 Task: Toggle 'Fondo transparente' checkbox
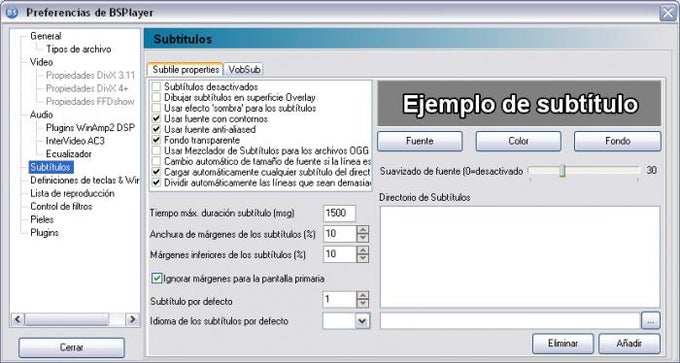(156, 140)
